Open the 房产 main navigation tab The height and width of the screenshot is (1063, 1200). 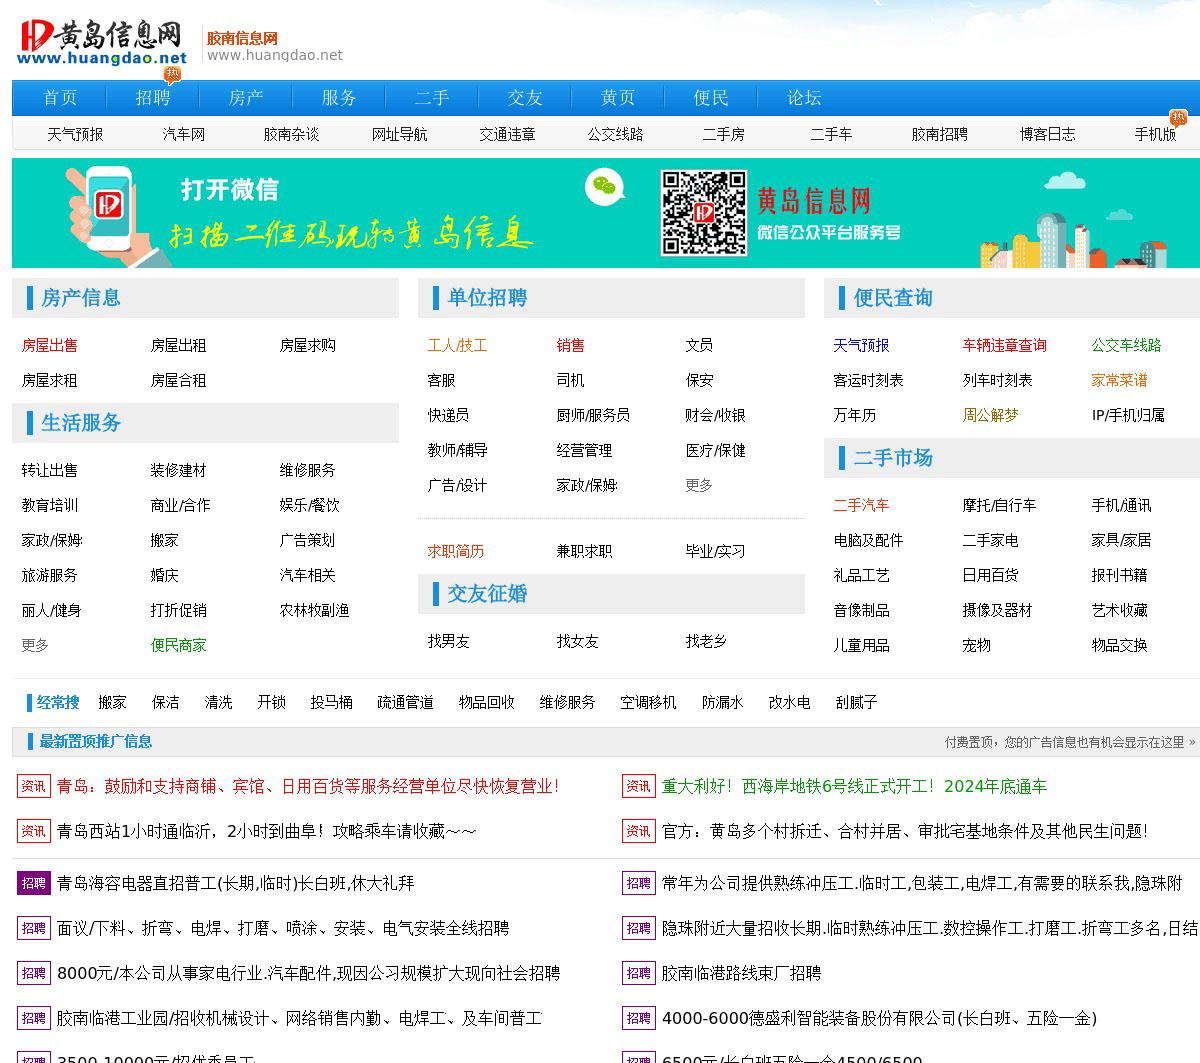point(246,98)
